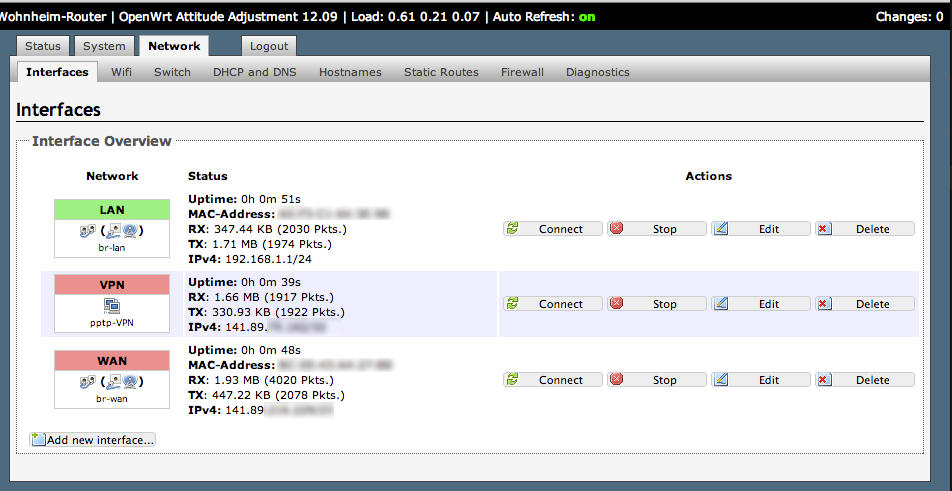Open the Diagnostics tab
Viewport: 952px width, 491px height.
(598, 72)
